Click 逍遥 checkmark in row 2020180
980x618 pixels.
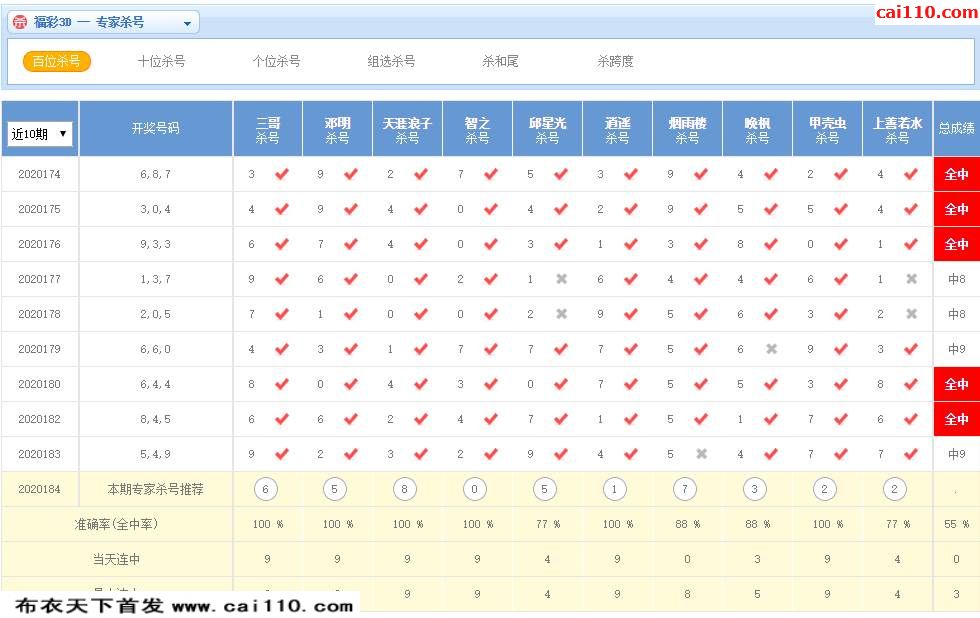[x=631, y=384]
